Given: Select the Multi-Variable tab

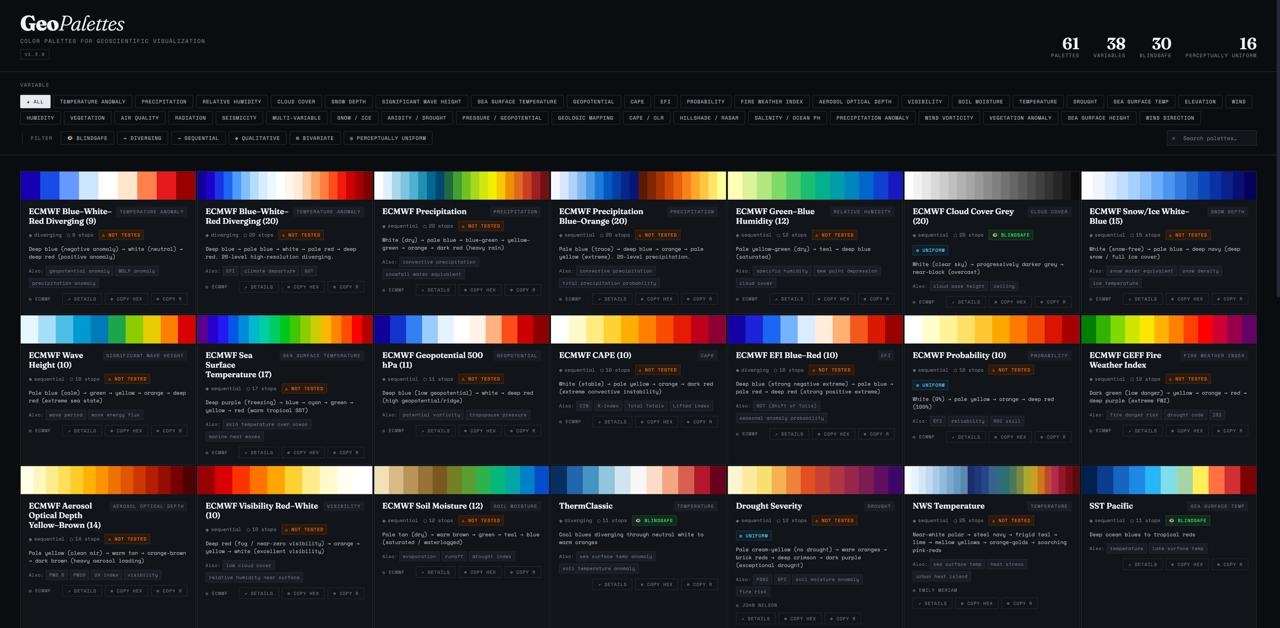Looking at the screenshot, I should 297,118.
